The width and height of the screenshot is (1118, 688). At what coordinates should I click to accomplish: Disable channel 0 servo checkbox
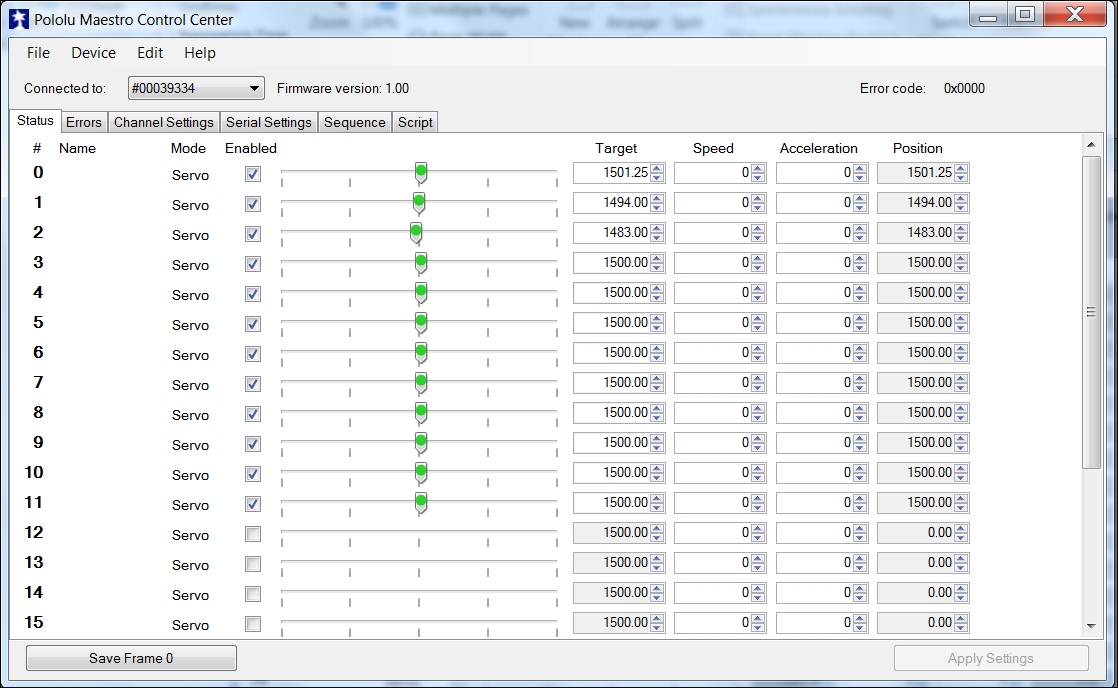[252, 174]
